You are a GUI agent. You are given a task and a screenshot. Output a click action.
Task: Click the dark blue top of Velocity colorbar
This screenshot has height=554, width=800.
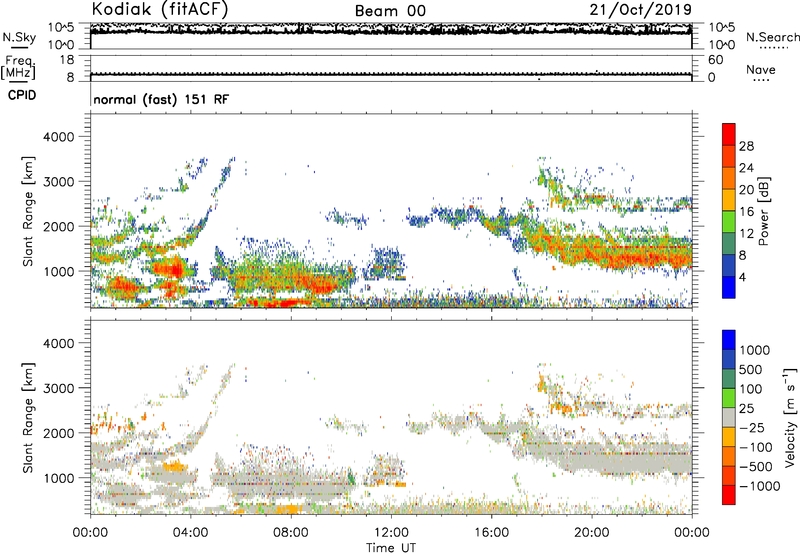(729, 340)
